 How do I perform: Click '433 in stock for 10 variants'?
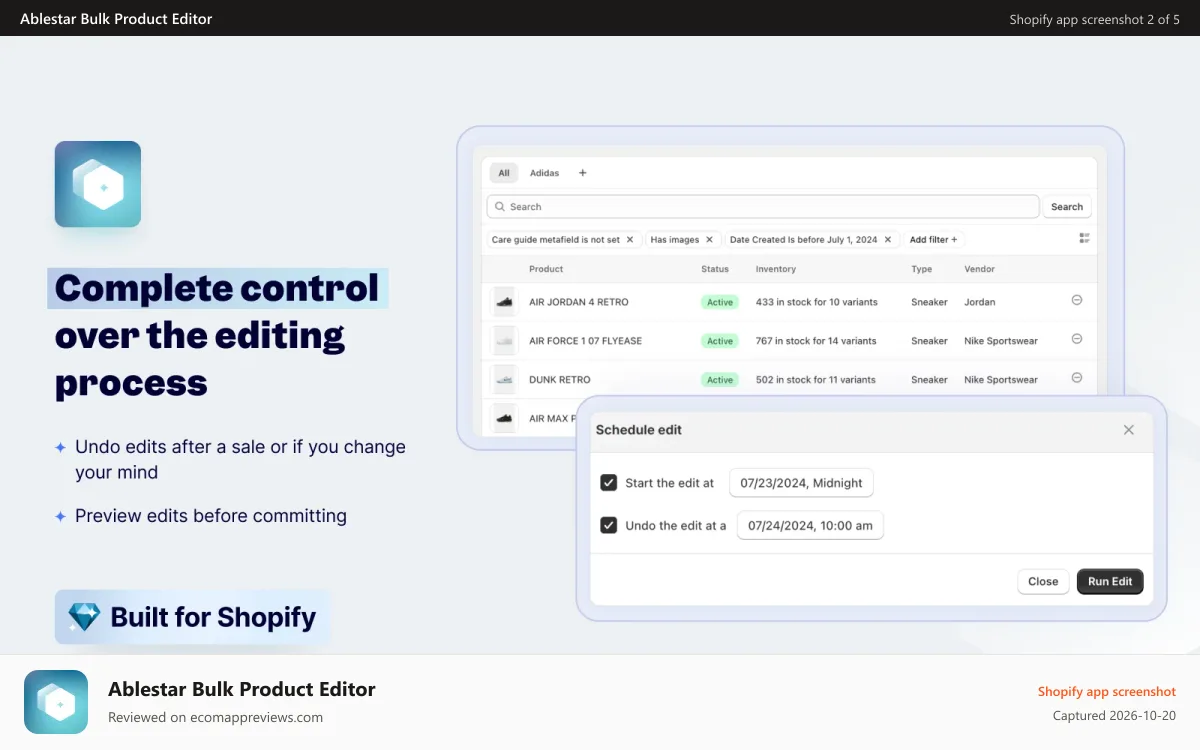[816, 302]
